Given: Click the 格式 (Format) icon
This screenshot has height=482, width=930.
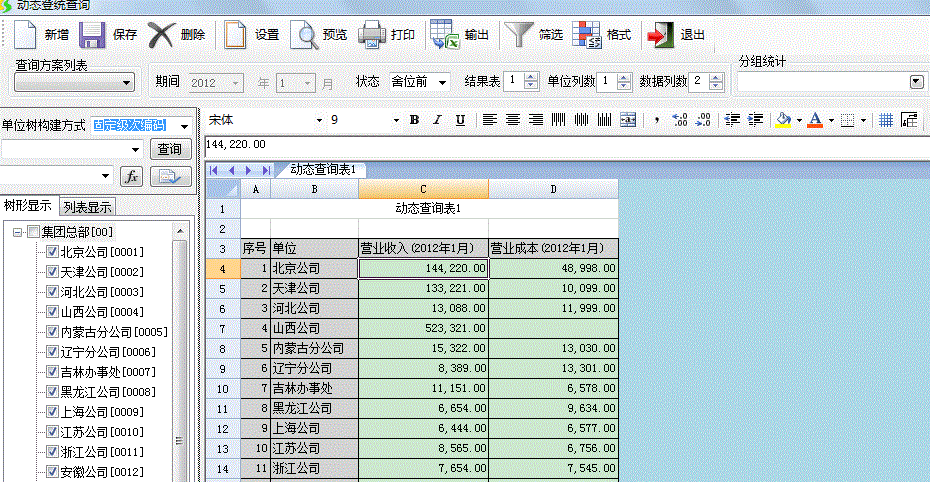Looking at the screenshot, I should (x=586, y=35).
